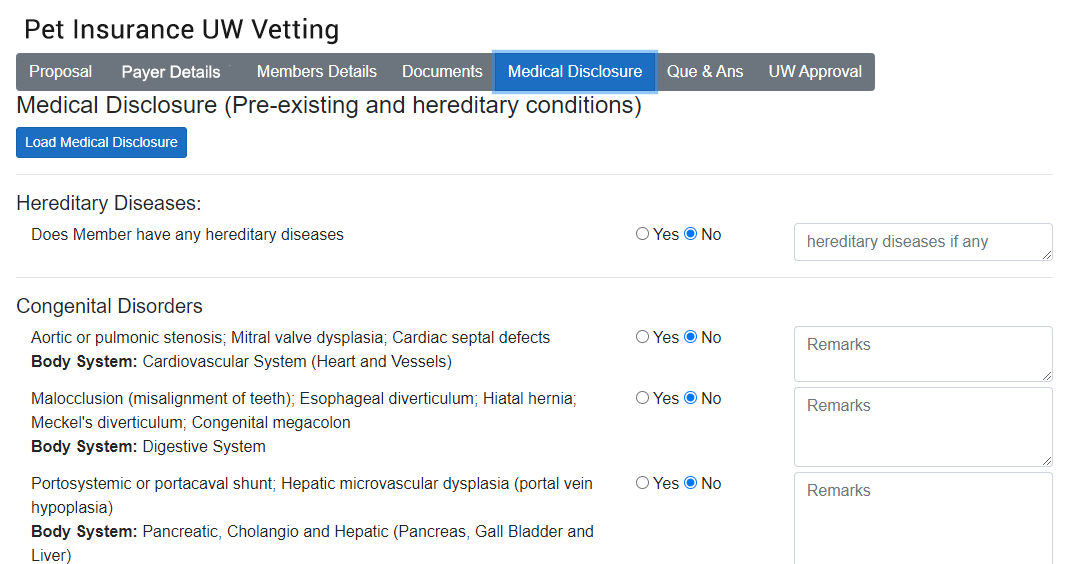
Task: Click the Load Medical Disclosure button
Action: (101, 142)
